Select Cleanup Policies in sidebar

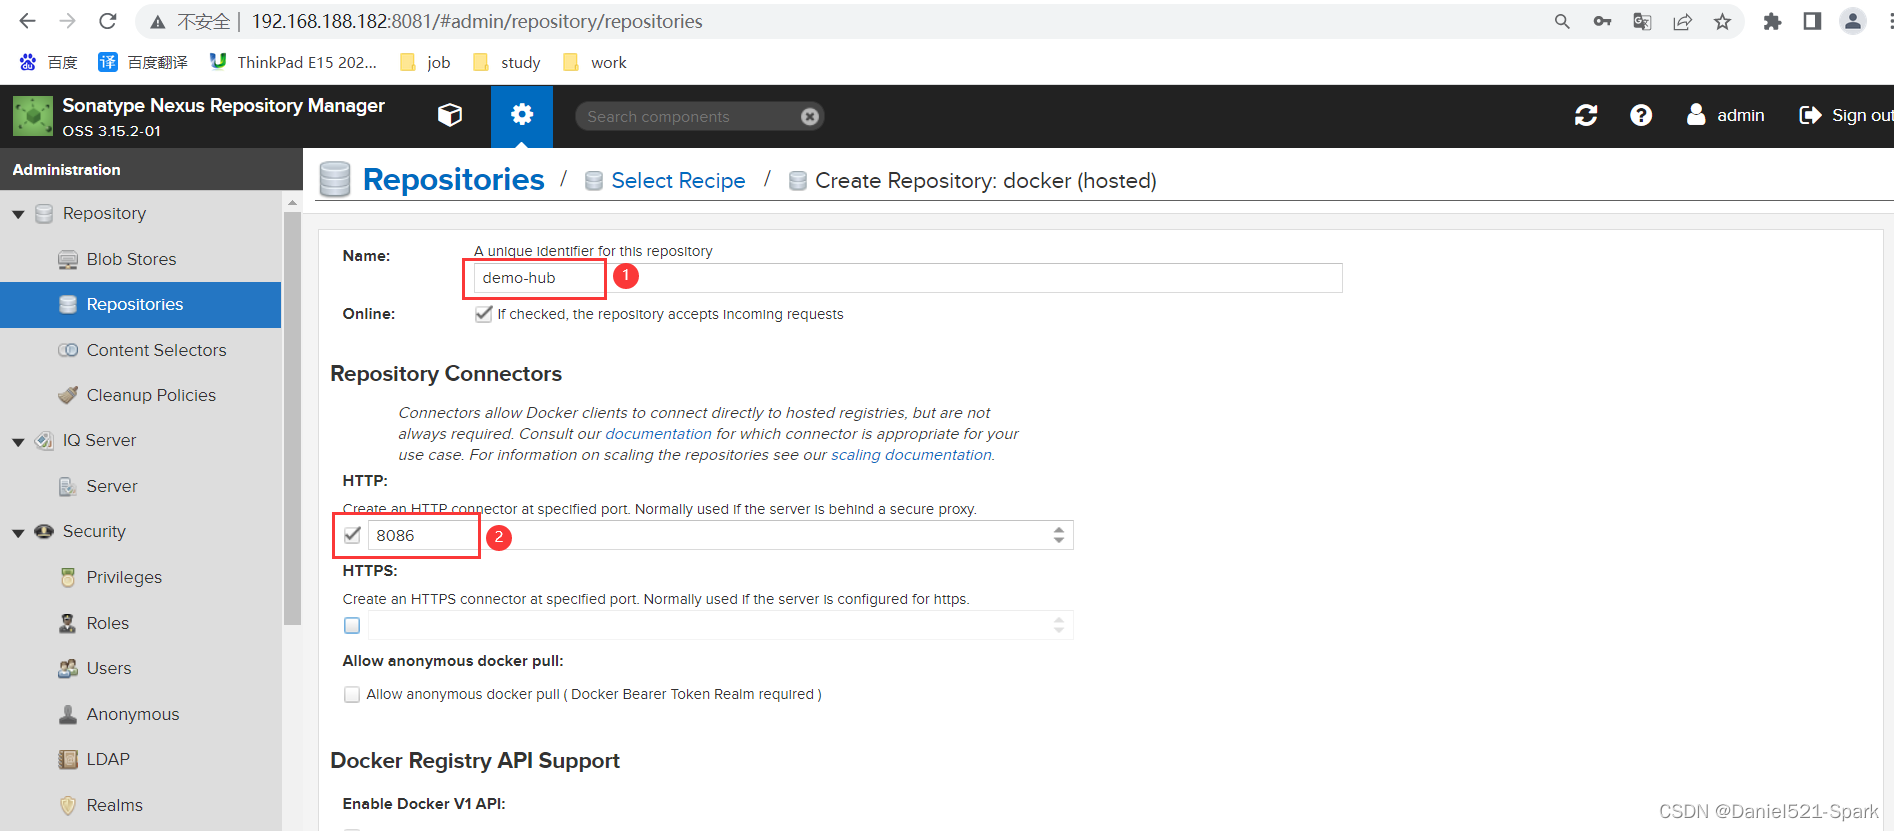151,396
